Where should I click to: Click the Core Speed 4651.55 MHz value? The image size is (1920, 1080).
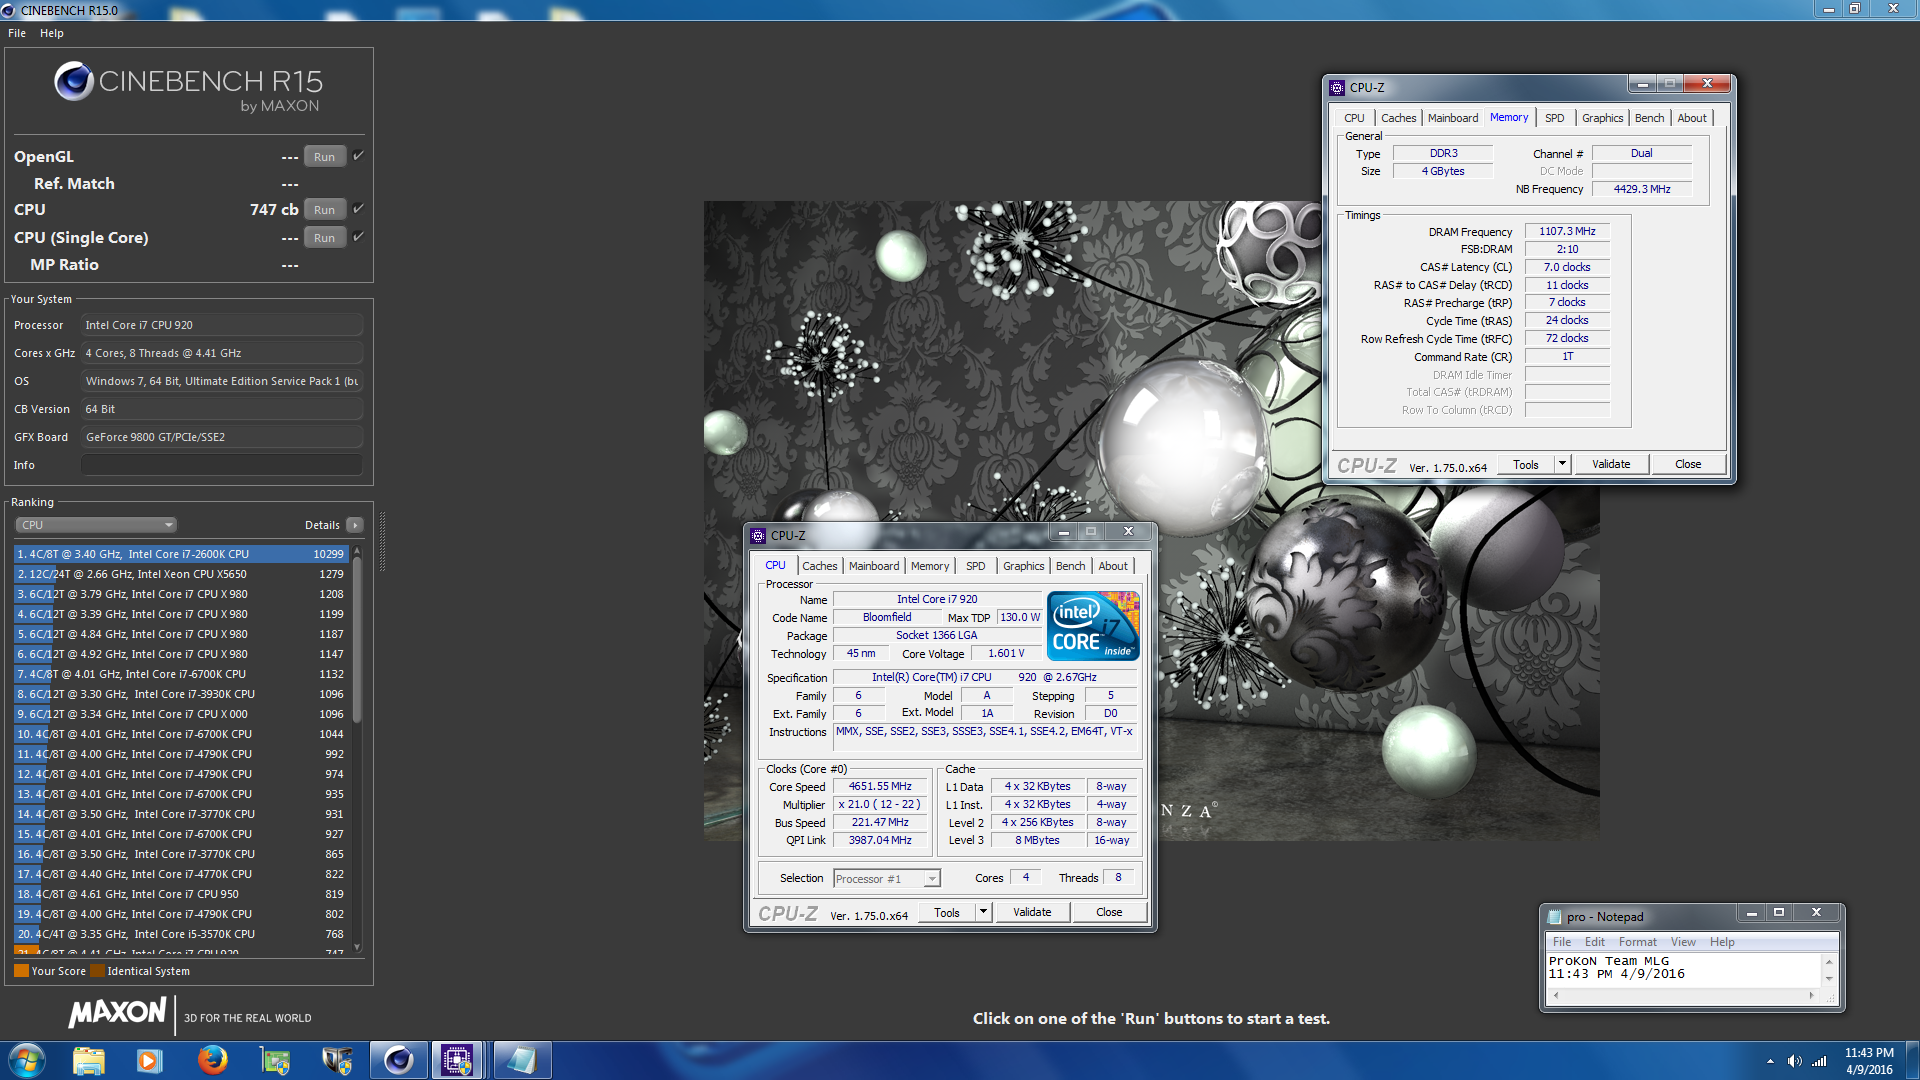point(880,786)
